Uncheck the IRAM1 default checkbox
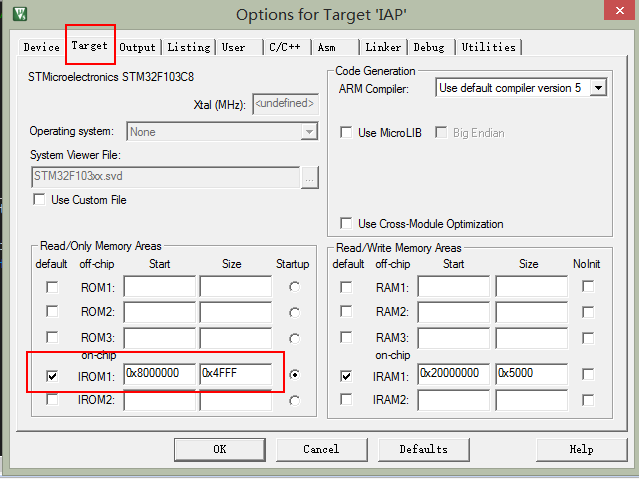Image resolution: width=639 pixels, height=479 pixels. [x=346, y=375]
